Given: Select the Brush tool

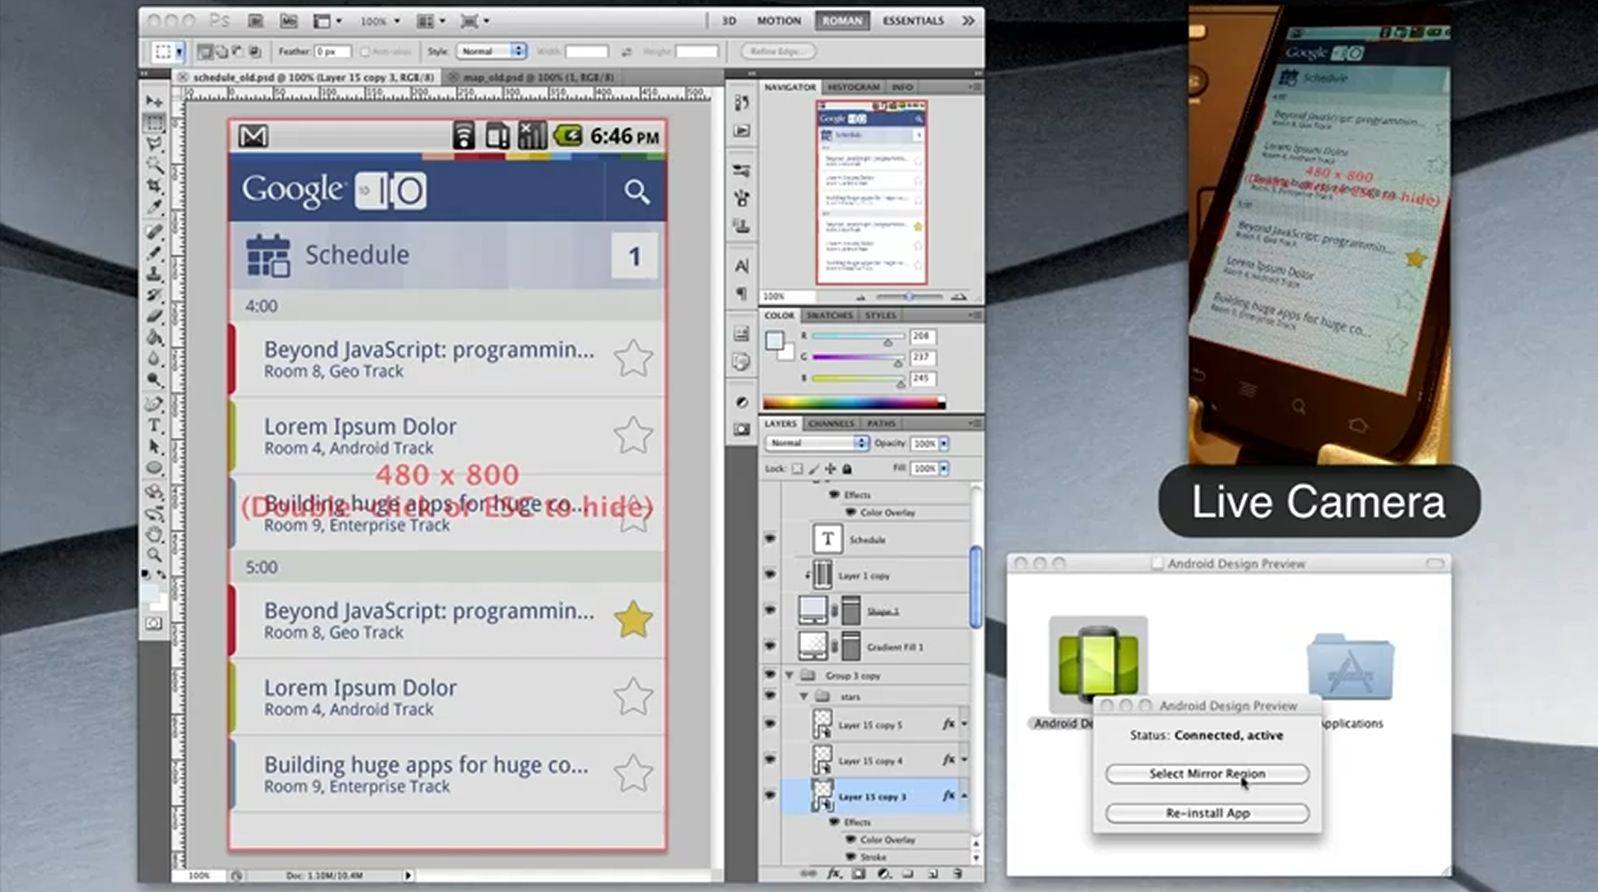Looking at the screenshot, I should 154,252.
